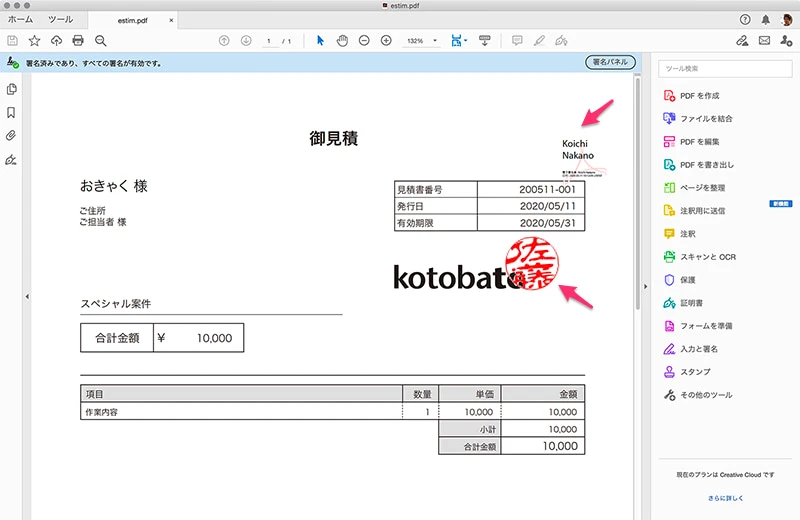800x520 pixels.
Task: Click the print icon in toolbar
Action: (78, 40)
